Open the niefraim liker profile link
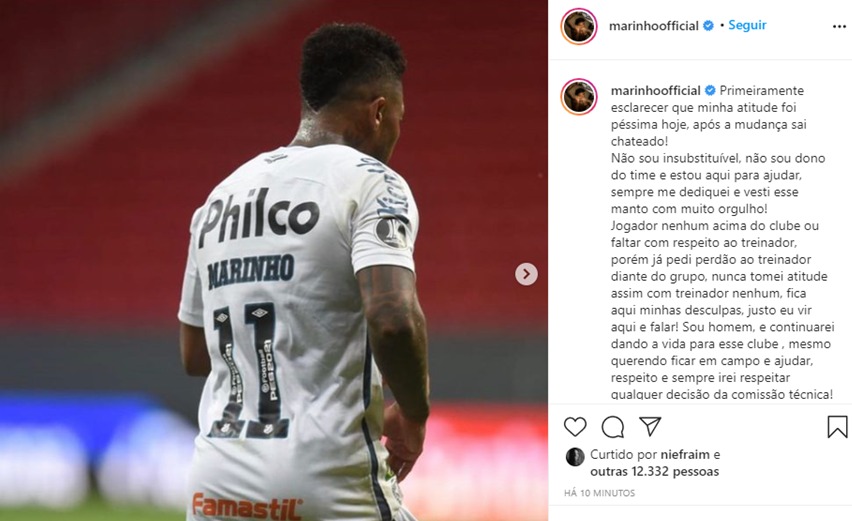 click(x=685, y=454)
